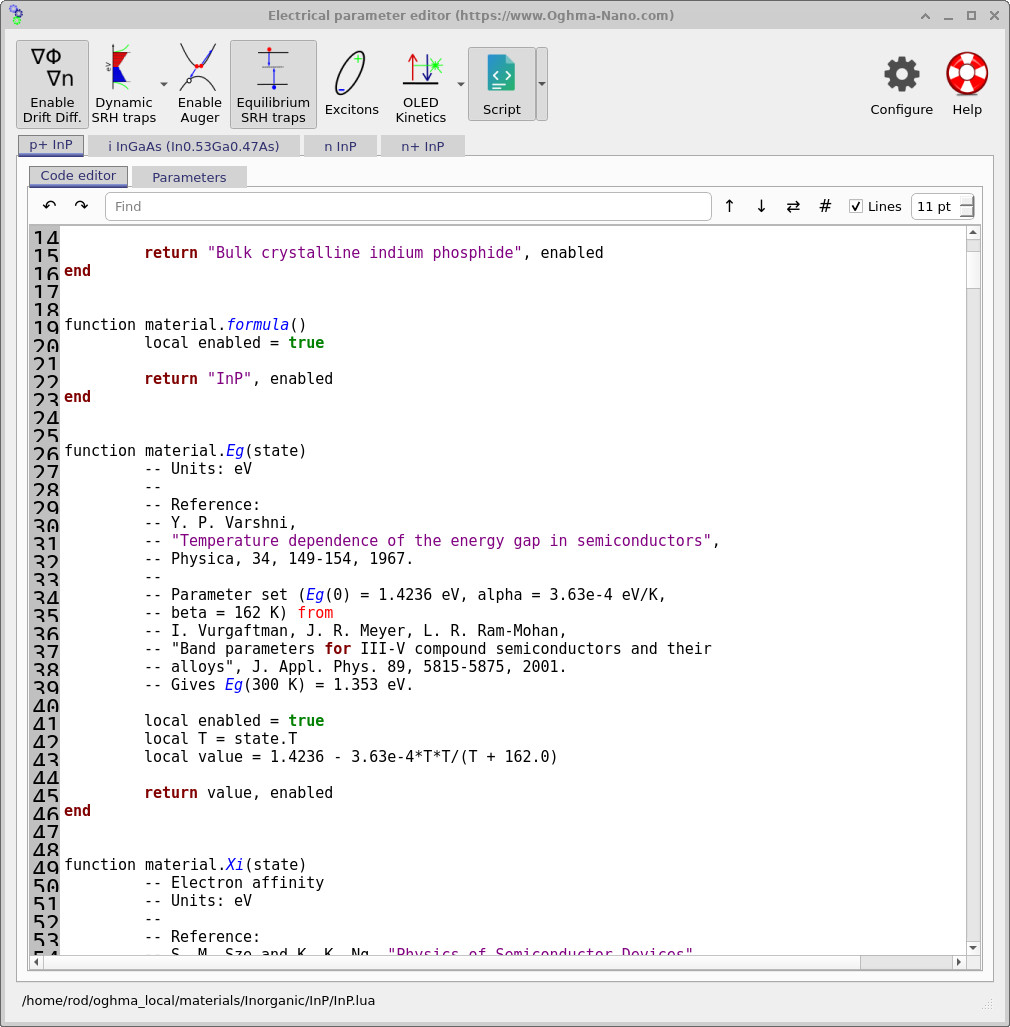
Task: Enable Auger recombination icon
Action: pos(199,84)
